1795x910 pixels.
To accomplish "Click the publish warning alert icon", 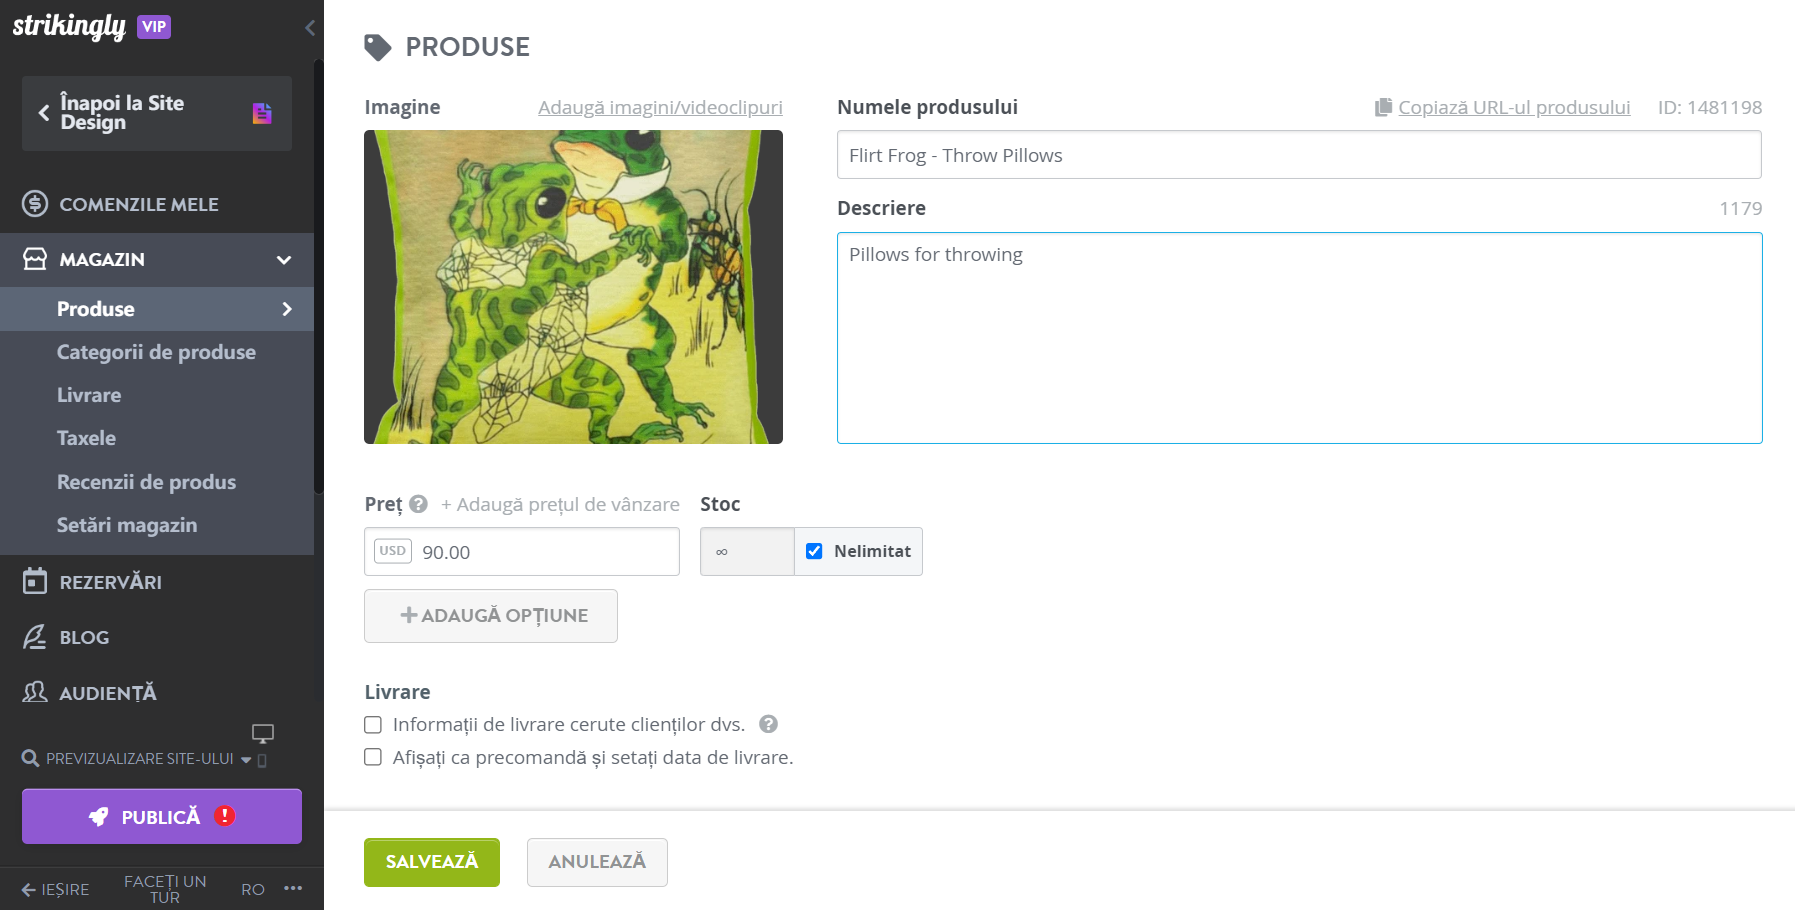I will pyautogui.click(x=225, y=816).
